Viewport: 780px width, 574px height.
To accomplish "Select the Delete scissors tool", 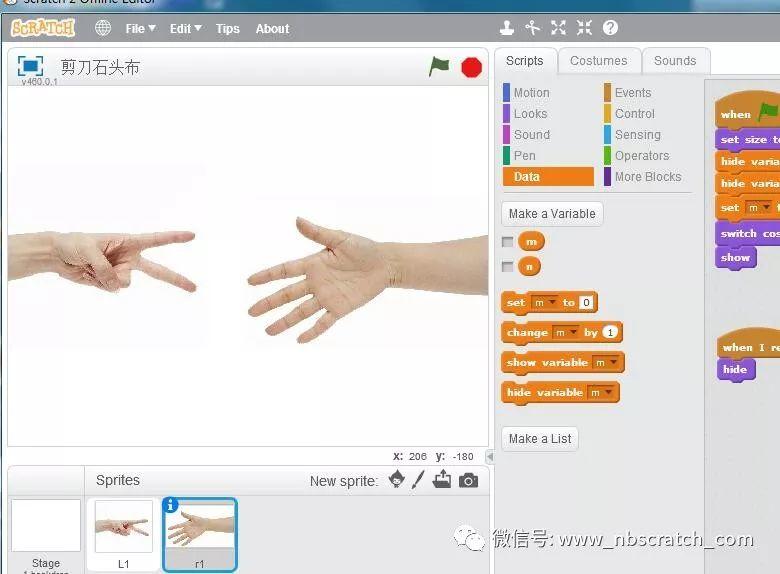I will pos(533,28).
